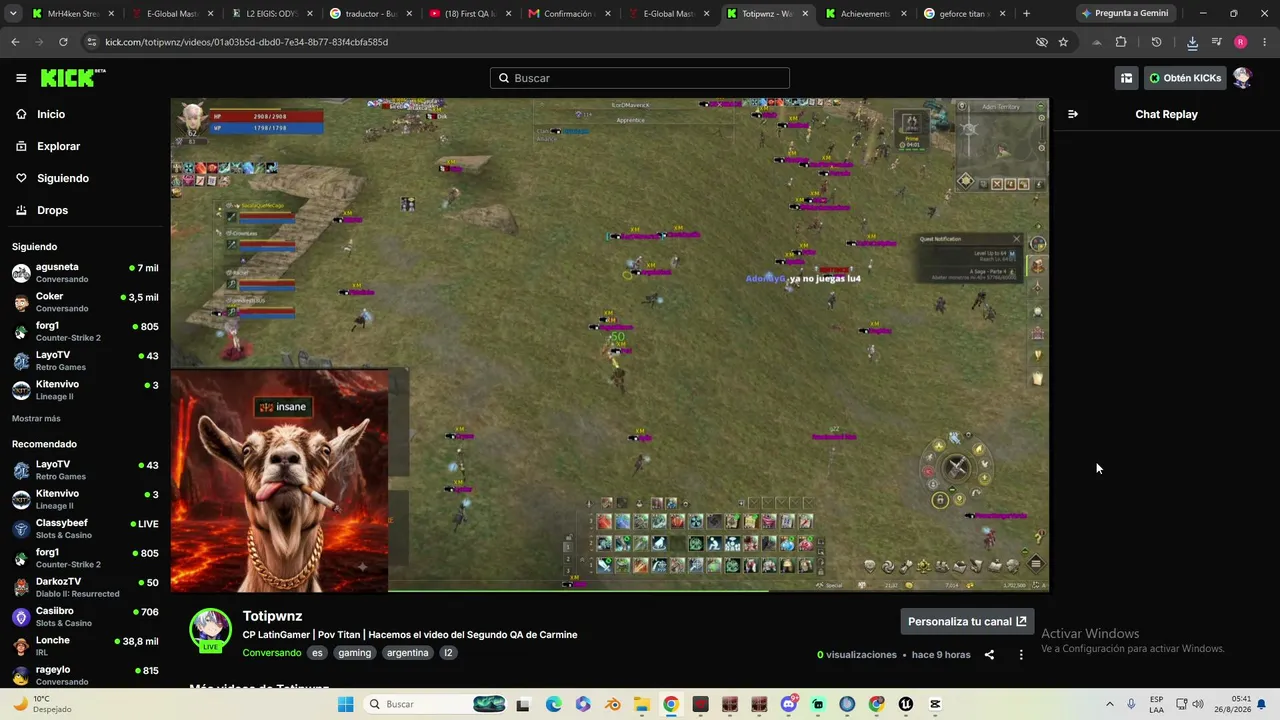
Task: Open File Explorer from the taskbar
Action: [x=641, y=704]
